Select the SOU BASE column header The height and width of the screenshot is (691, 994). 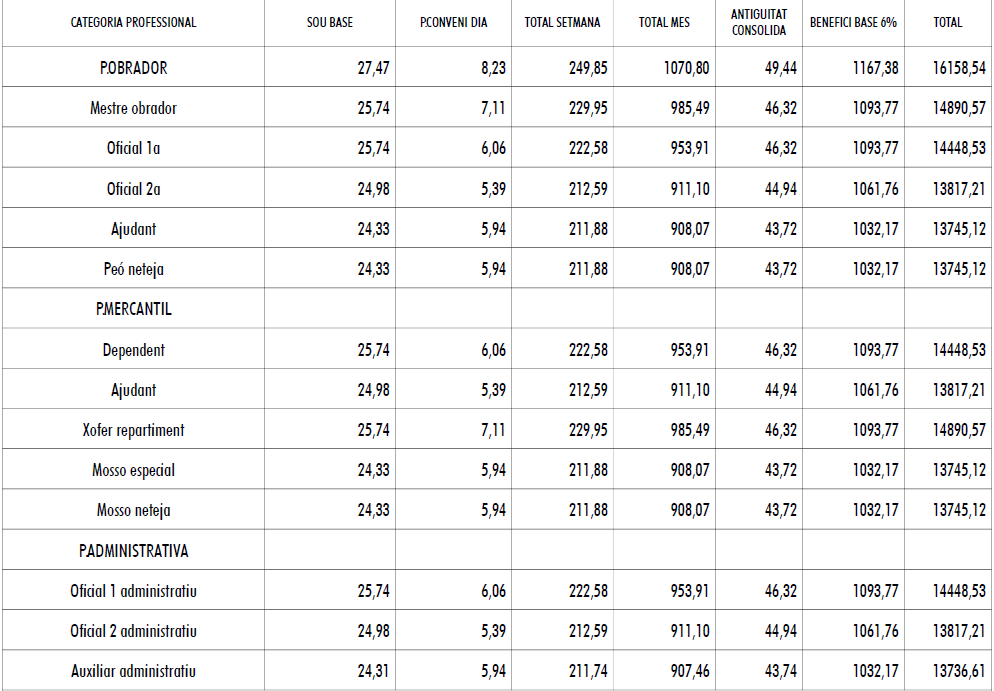pyautogui.click(x=329, y=22)
